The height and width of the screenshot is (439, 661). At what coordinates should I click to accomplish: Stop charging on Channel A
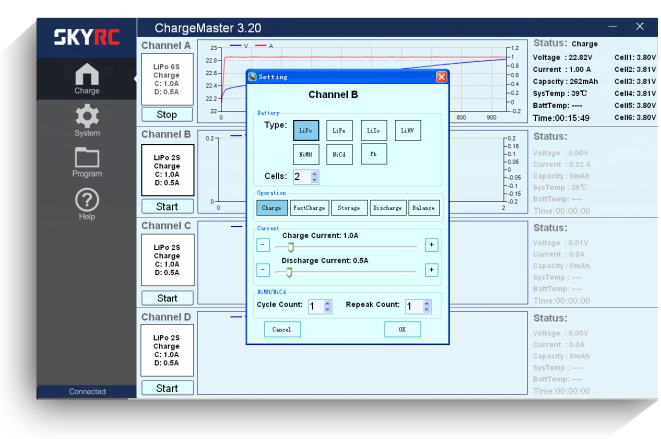[167, 114]
